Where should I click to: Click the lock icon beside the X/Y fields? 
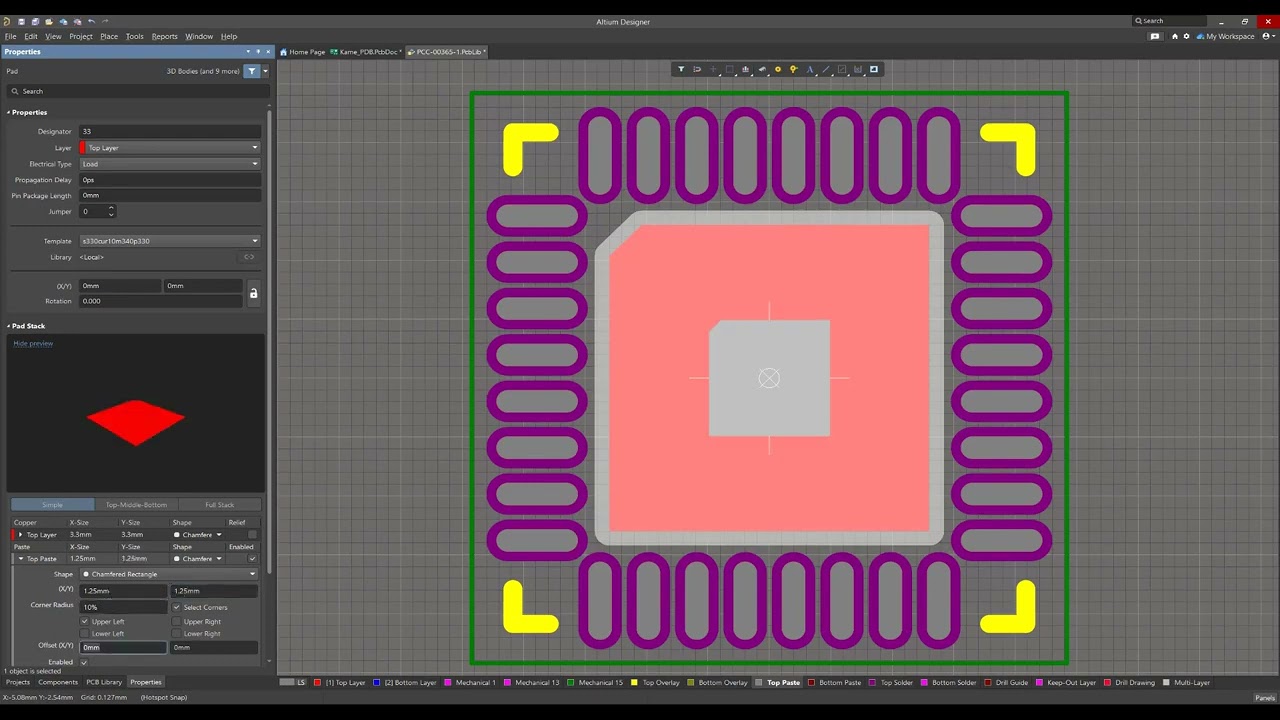[253, 293]
